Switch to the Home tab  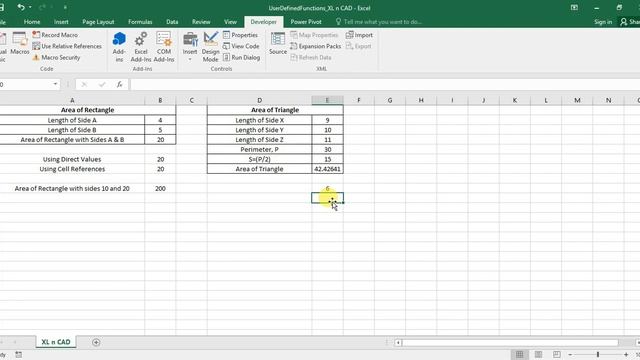coord(32,22)
